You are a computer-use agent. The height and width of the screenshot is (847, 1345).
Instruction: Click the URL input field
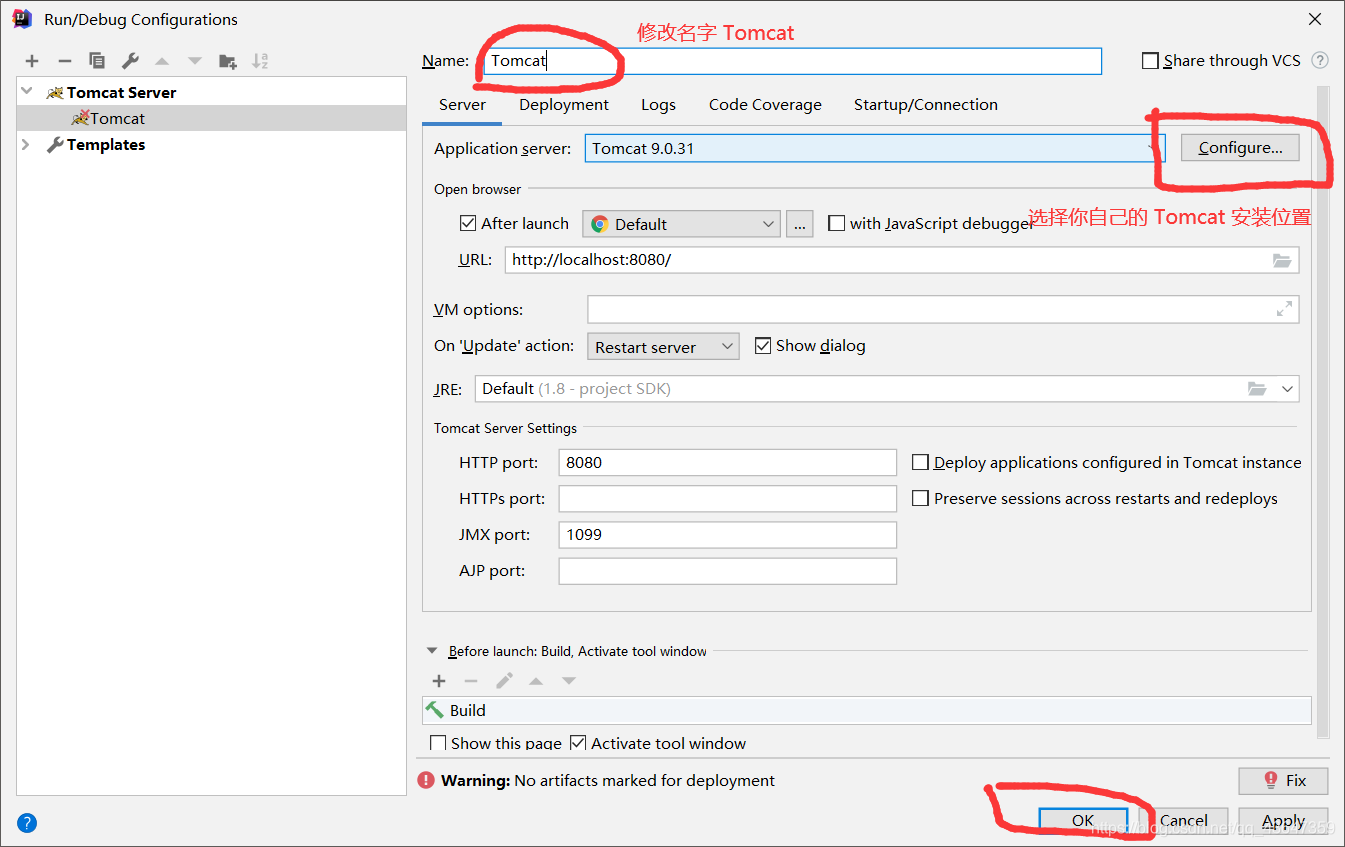click(902, 260)
